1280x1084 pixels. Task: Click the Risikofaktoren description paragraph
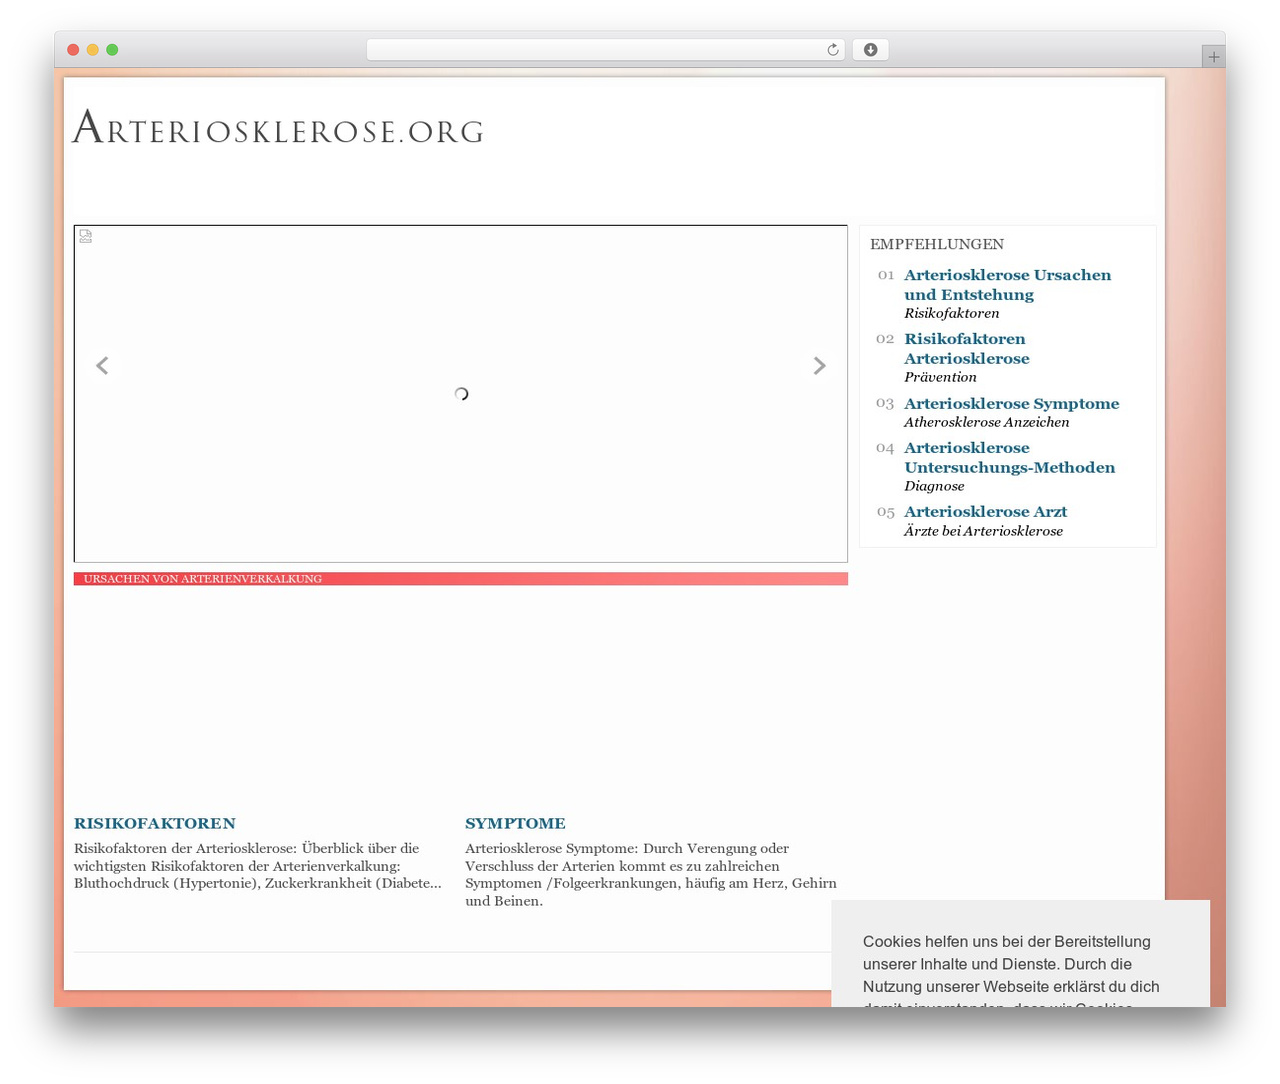[x=258, y=866]
